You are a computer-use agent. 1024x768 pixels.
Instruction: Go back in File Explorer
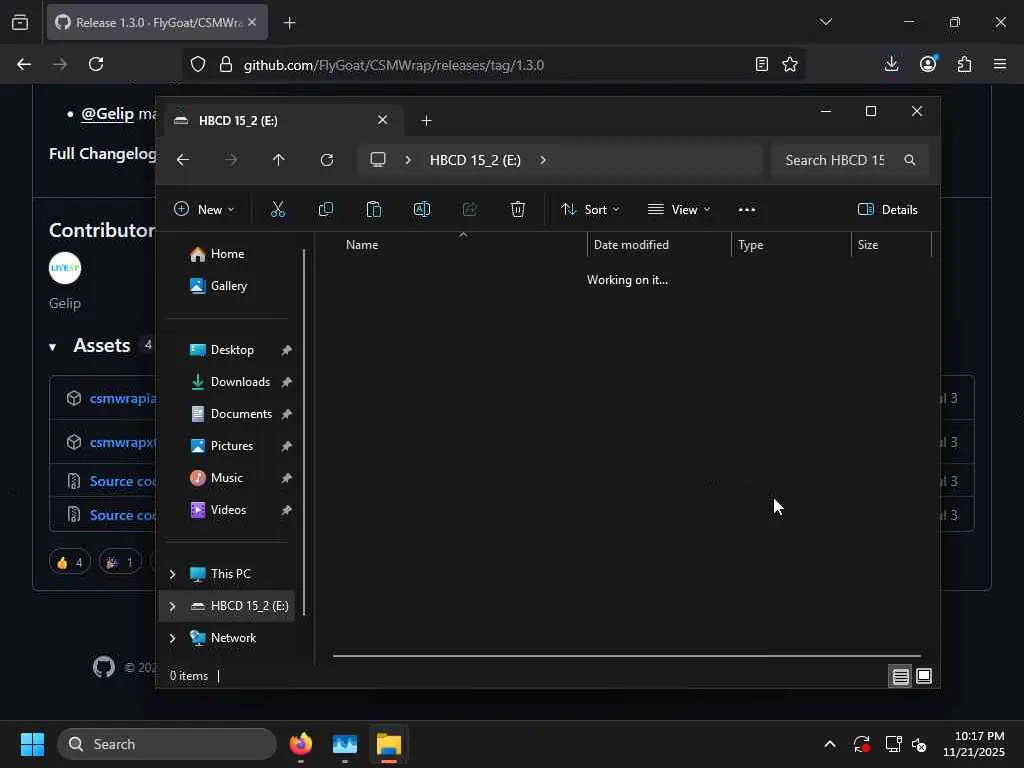coord(183,160)
